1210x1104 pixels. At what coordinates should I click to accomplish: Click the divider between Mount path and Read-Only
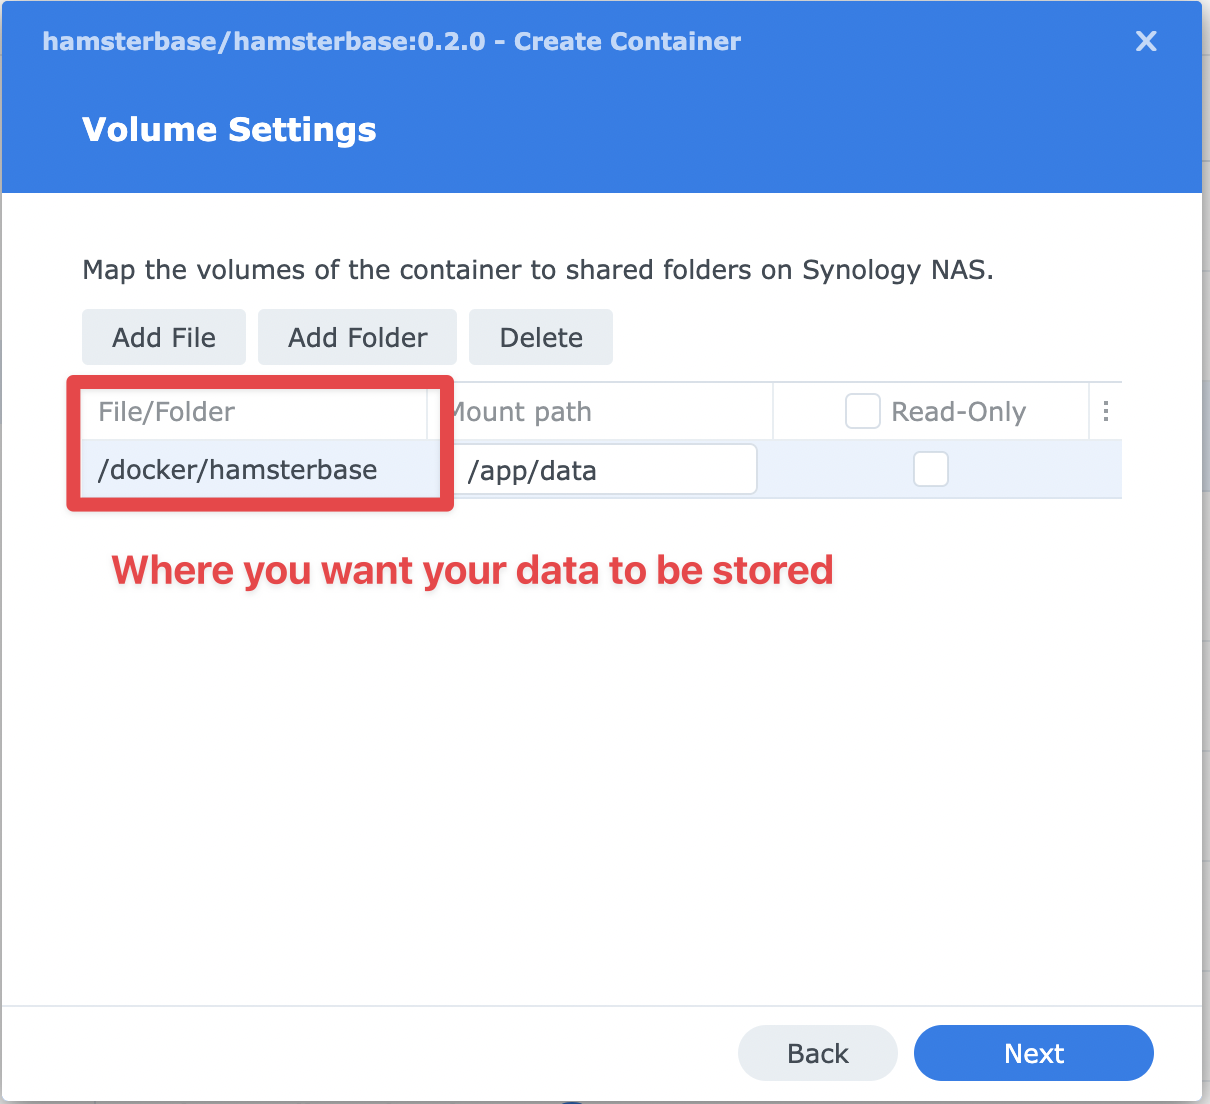click(773, 412)
